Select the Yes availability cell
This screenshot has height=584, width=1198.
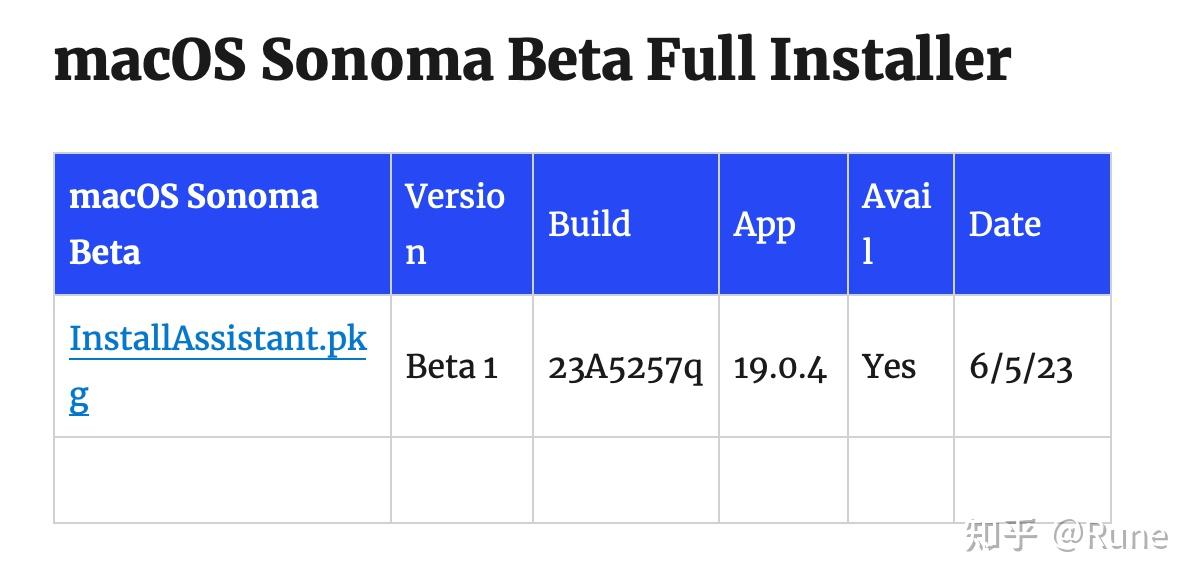click(889, 367)
